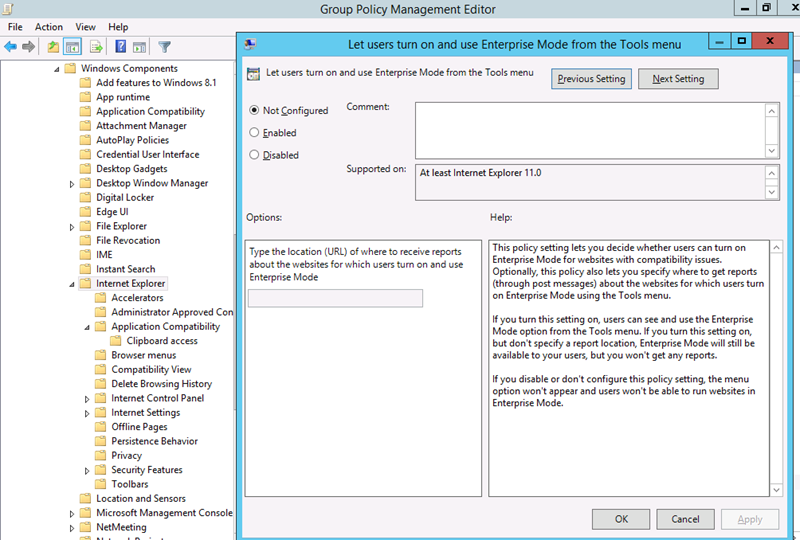800x540 pixels.
Task: Expand the Desktop Window Manager tree node
Action: click(x=72, y=184)
